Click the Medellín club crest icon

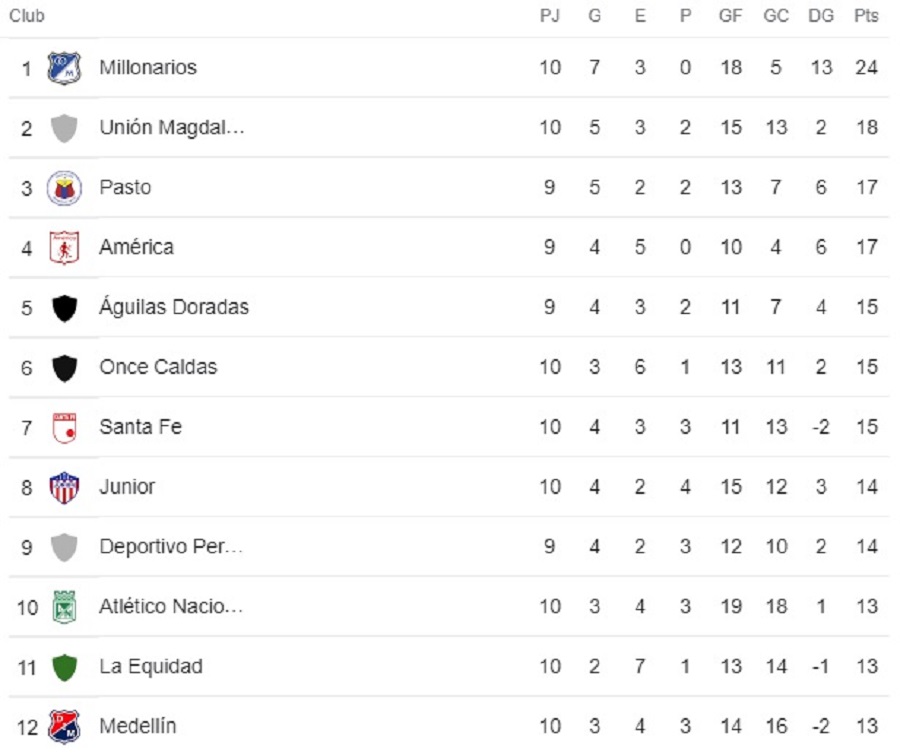click(x=64, y=726)
